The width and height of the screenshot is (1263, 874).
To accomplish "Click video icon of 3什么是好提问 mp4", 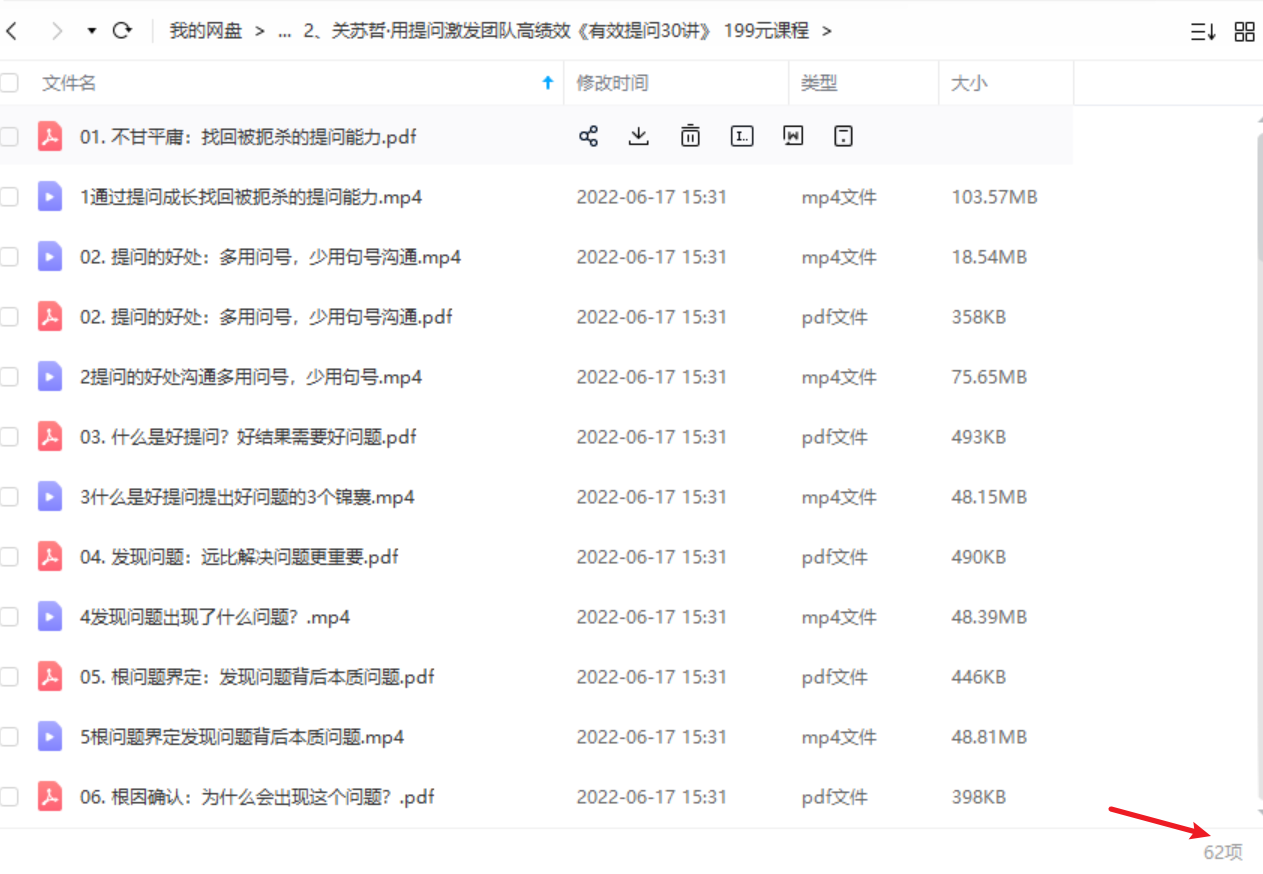I will pyautogui.click(x=50, y=497).
